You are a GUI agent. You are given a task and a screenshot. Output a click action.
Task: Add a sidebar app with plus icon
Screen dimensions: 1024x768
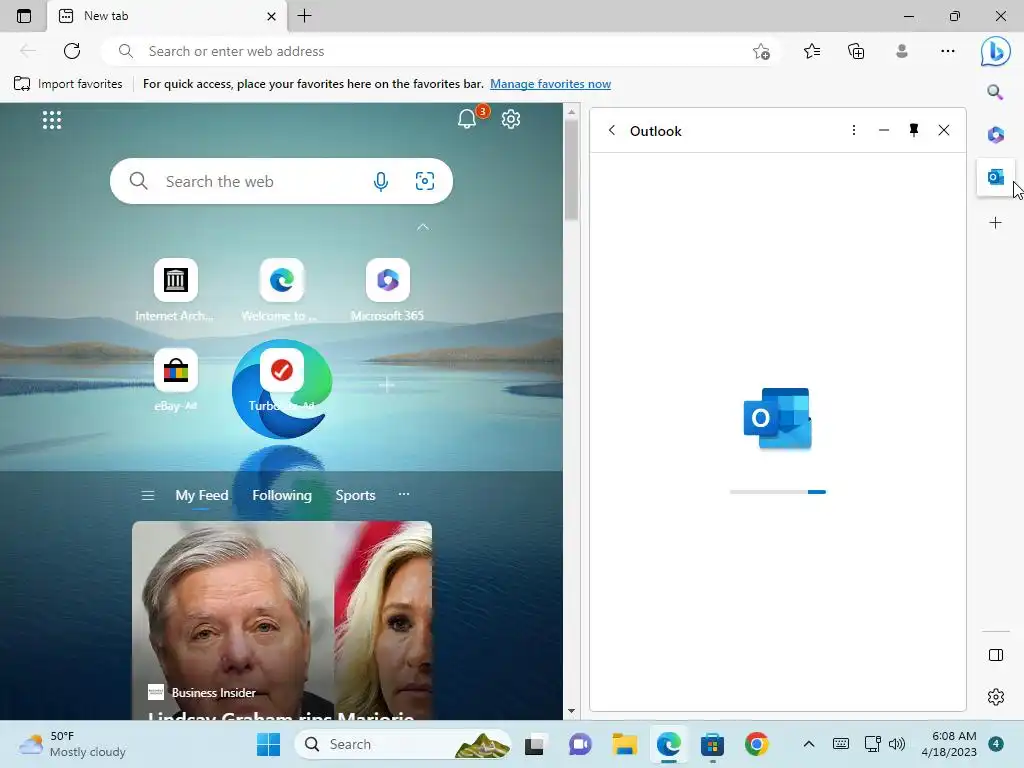pyautogui.click(x=995, y=223)
